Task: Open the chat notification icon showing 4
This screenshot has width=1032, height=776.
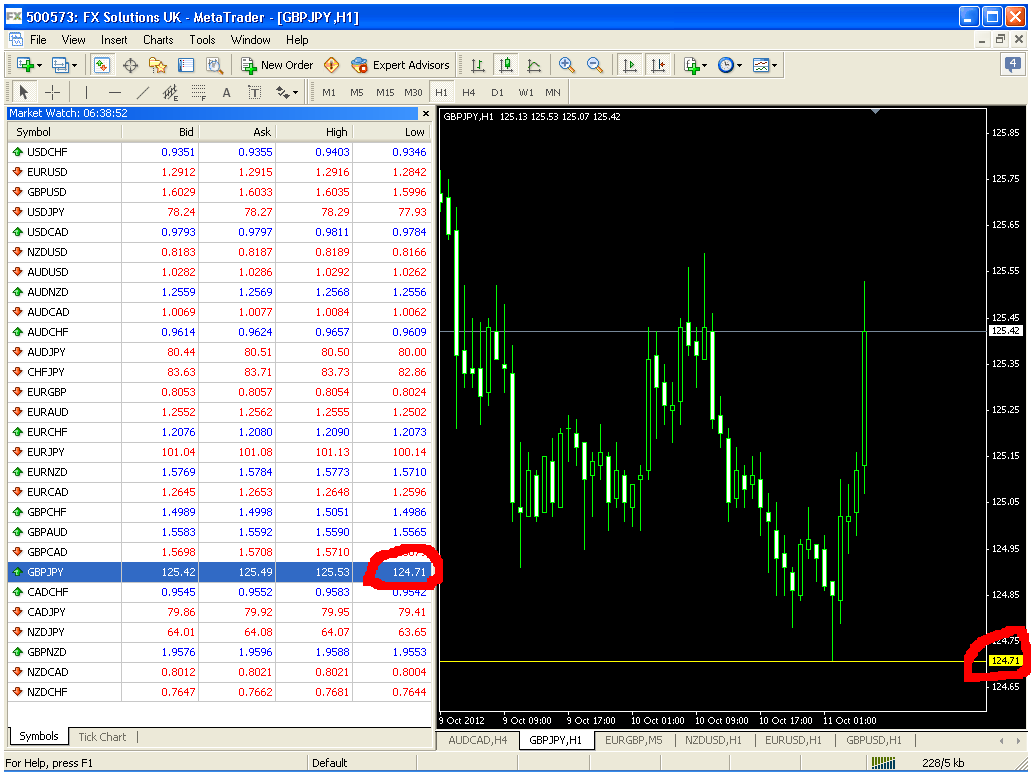Action: [x=1012, y=65]
